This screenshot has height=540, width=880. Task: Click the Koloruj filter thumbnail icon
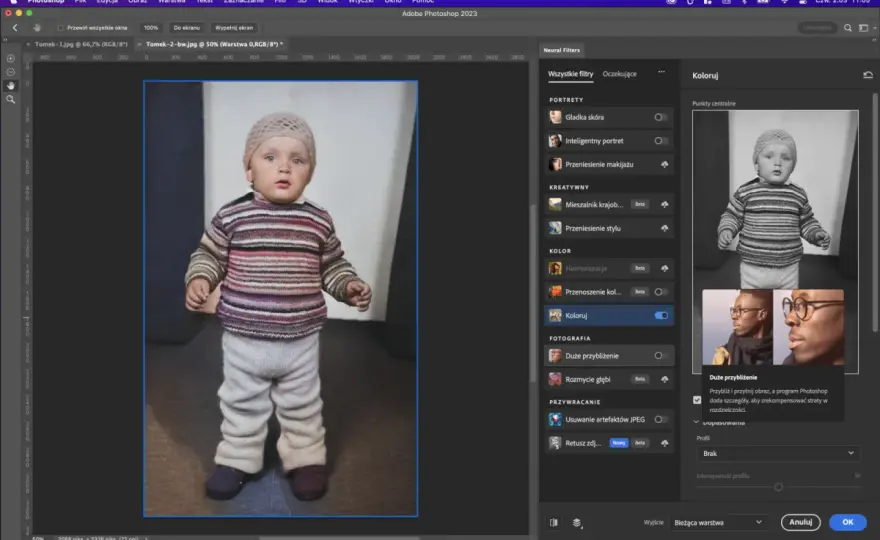click(555, 315)
